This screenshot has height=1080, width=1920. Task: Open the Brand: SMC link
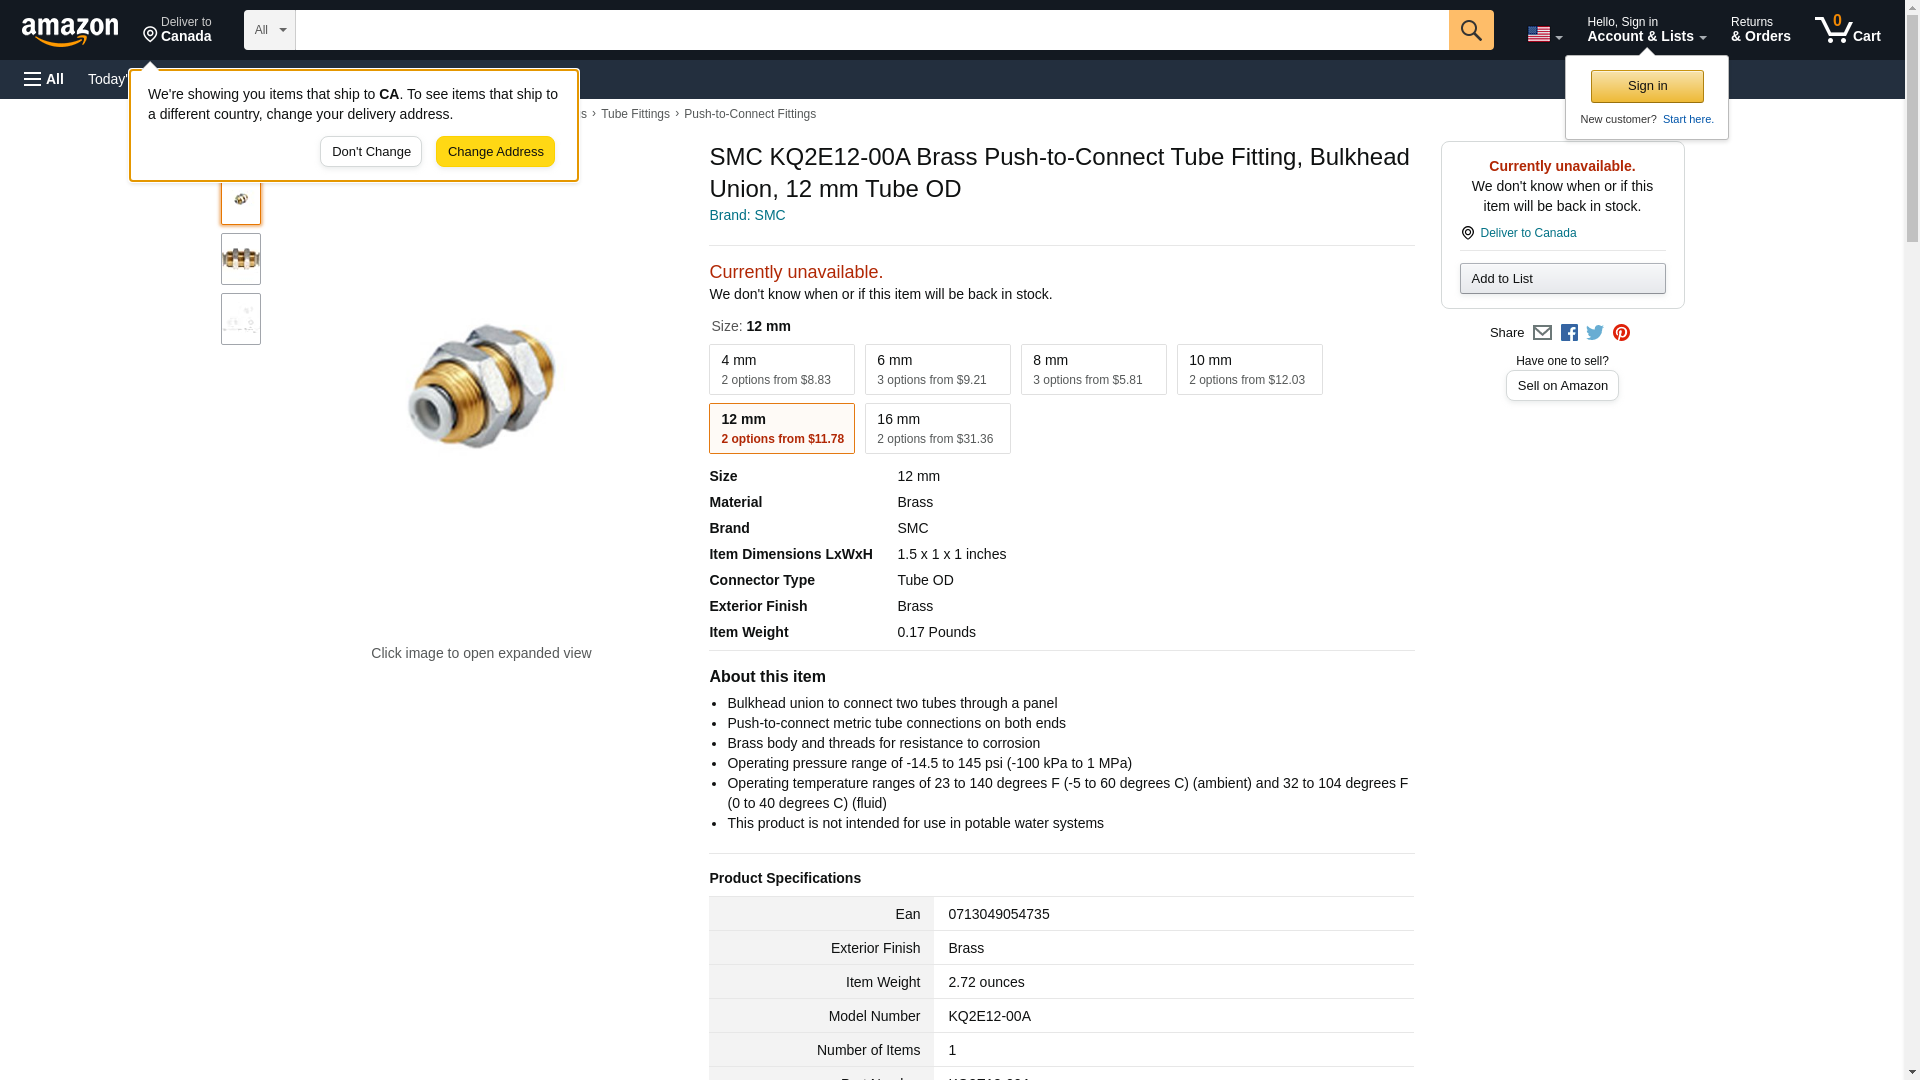[x=747, y=215]
